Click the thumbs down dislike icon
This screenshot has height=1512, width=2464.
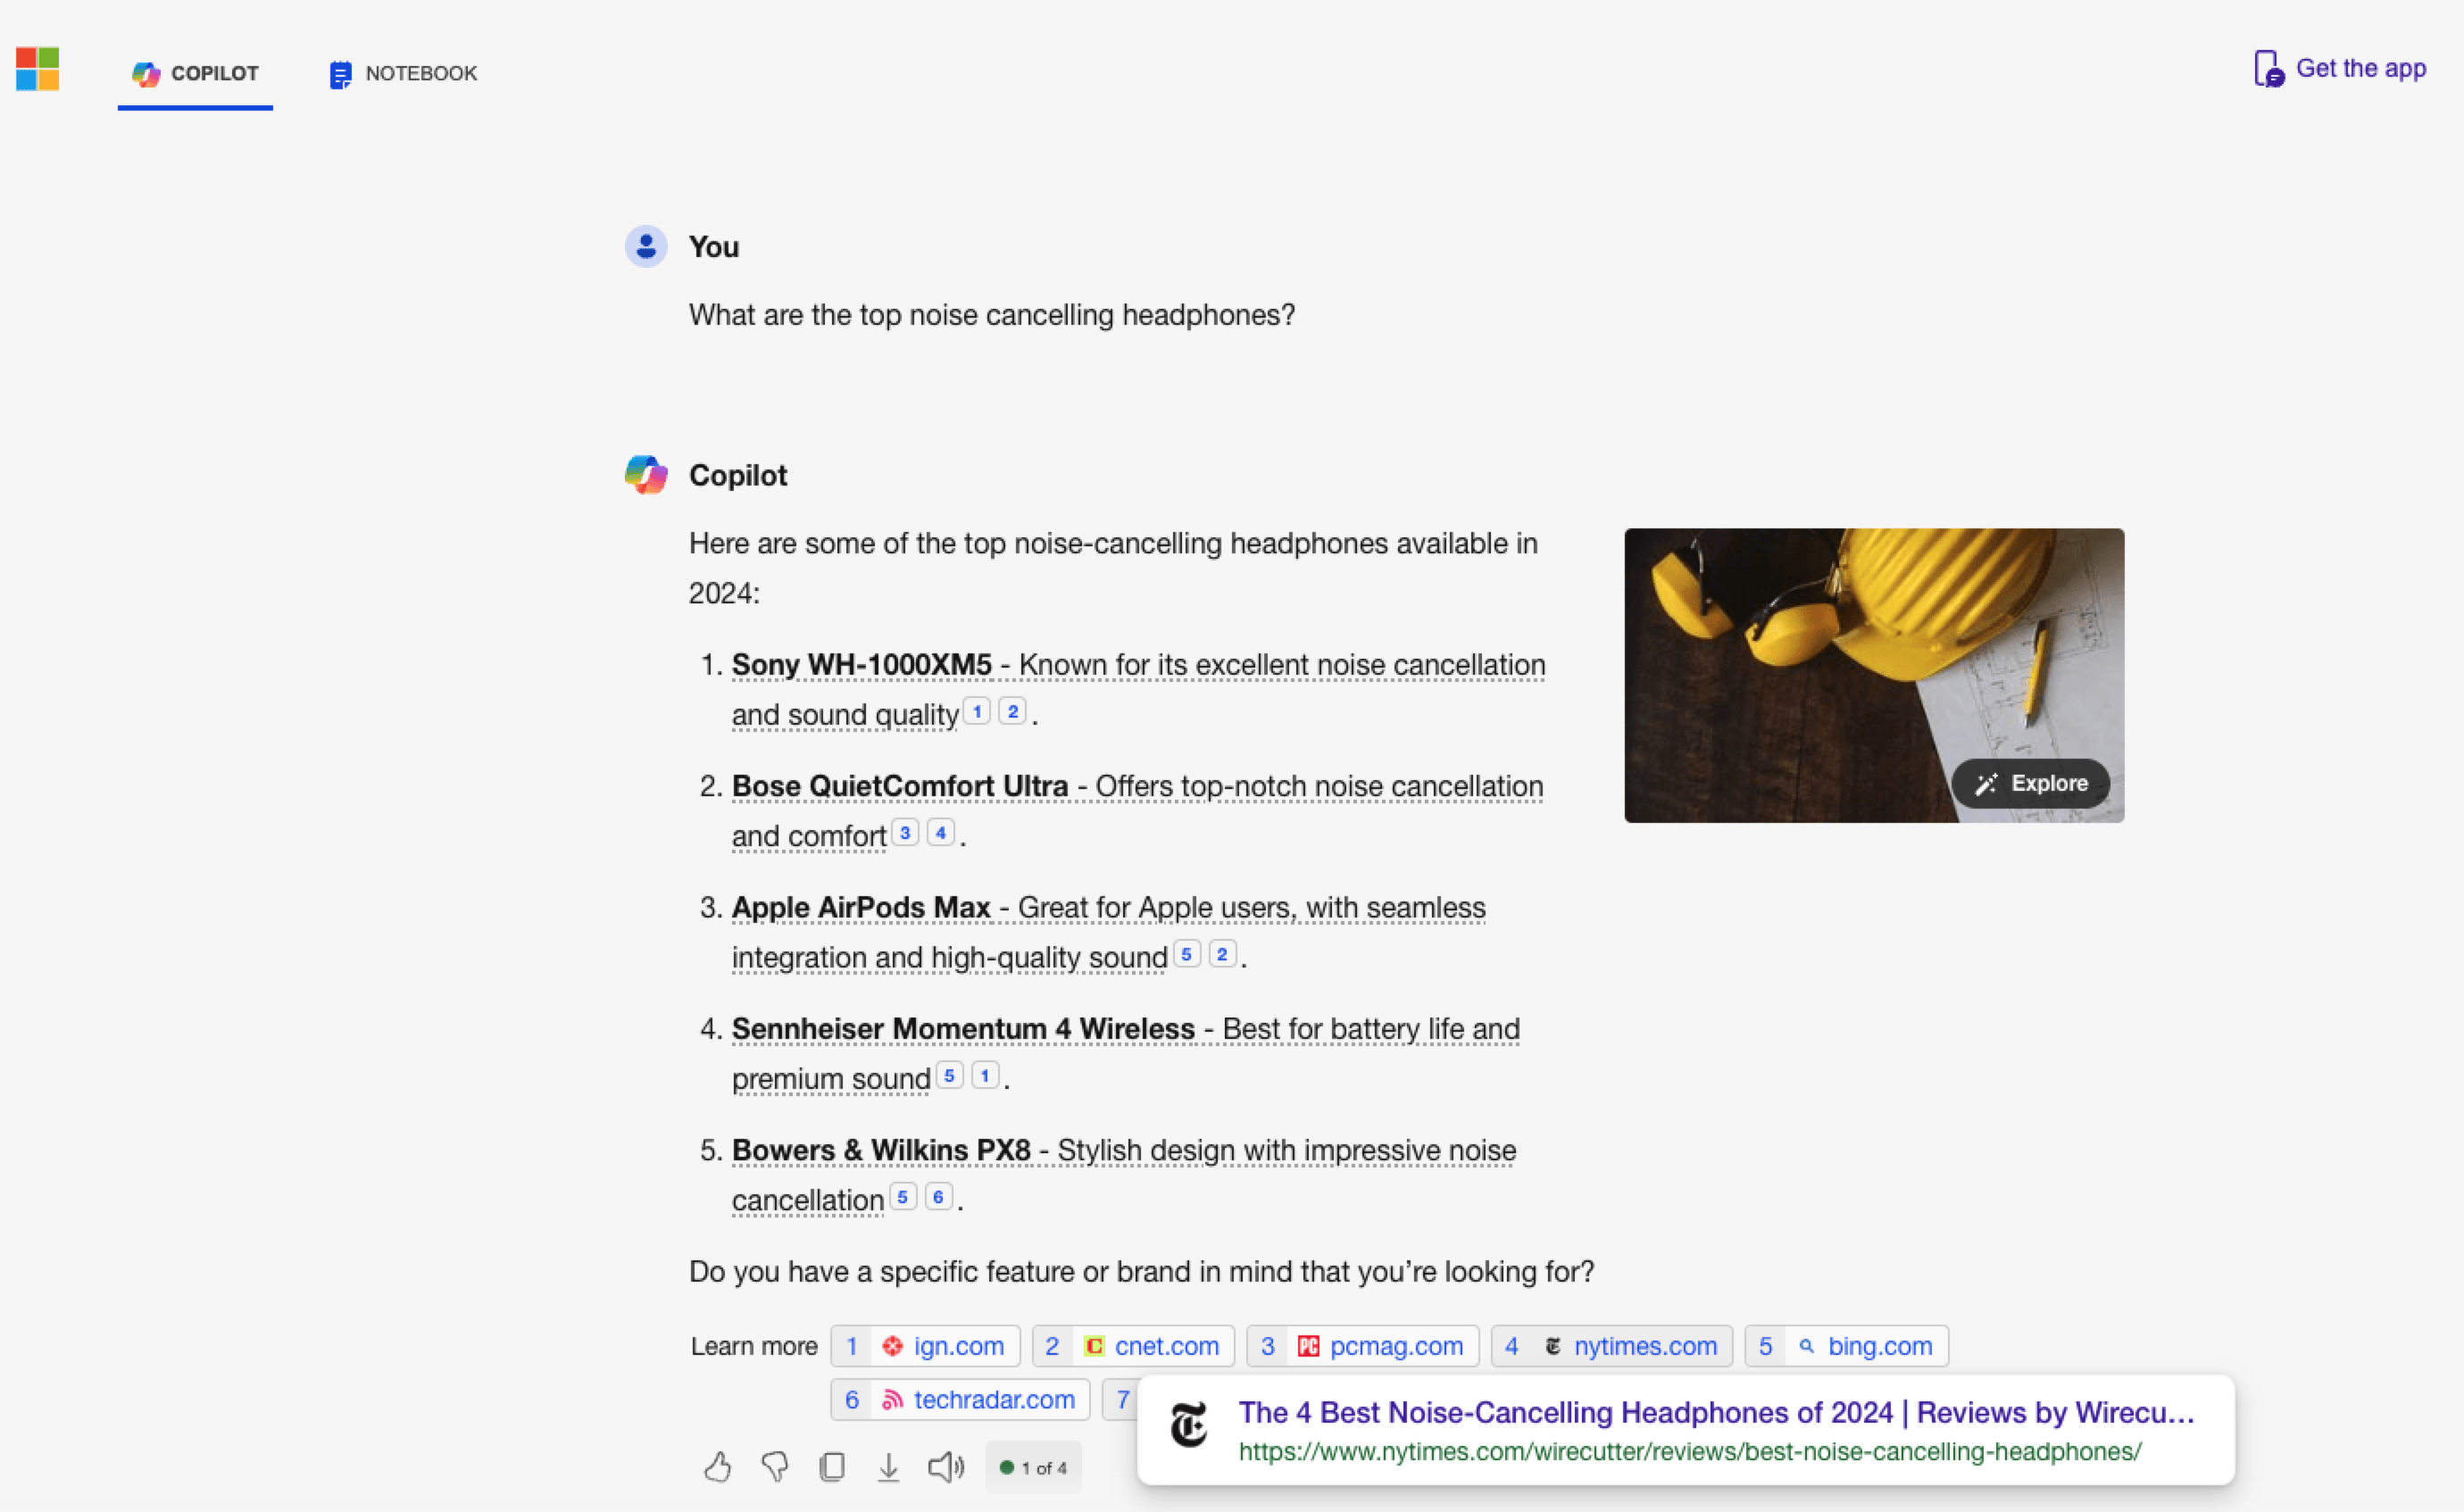click(775, 1467)
